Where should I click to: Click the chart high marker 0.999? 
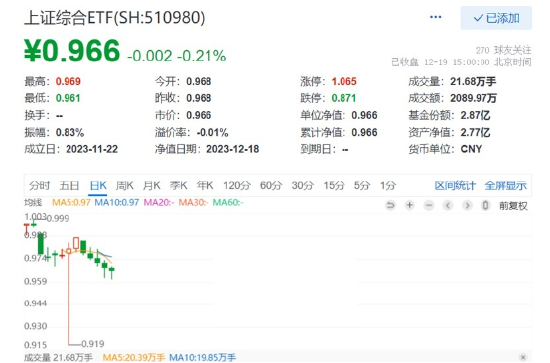coord(58,219)
